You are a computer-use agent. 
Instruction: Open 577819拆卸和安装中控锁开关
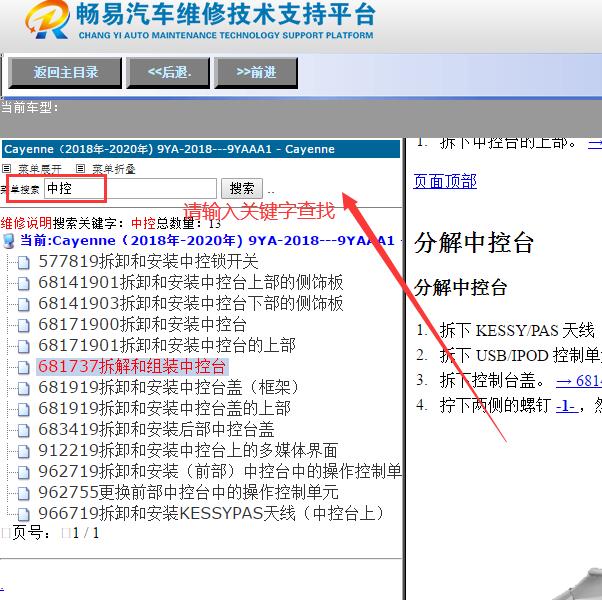pyautogui.click(x=148, y=262)
